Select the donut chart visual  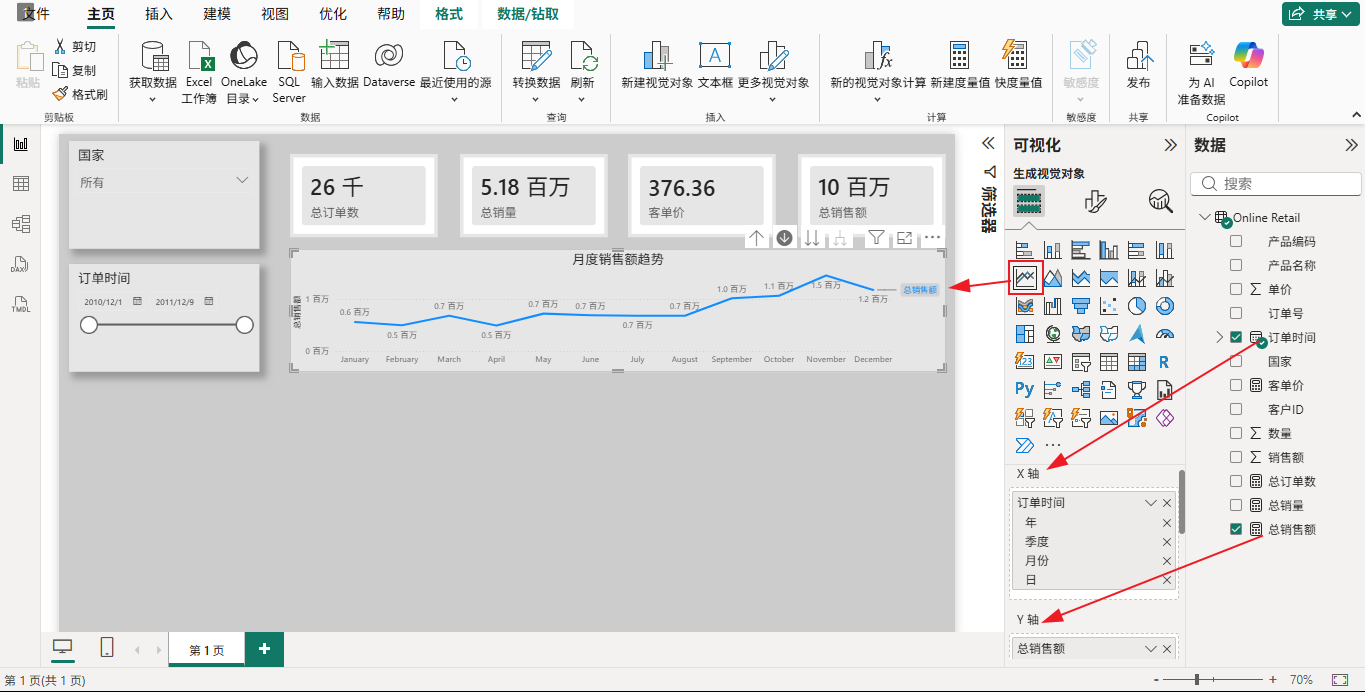click(x=1165, y=305)
